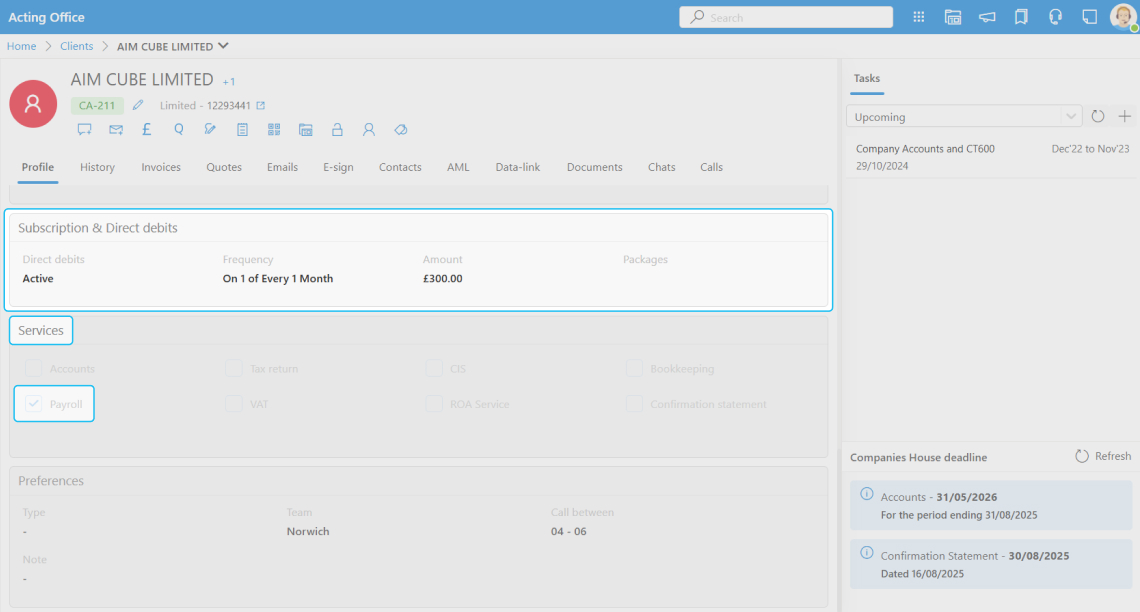Open the apps grid icon in header

pyautogui.click(x=919, y=17)
